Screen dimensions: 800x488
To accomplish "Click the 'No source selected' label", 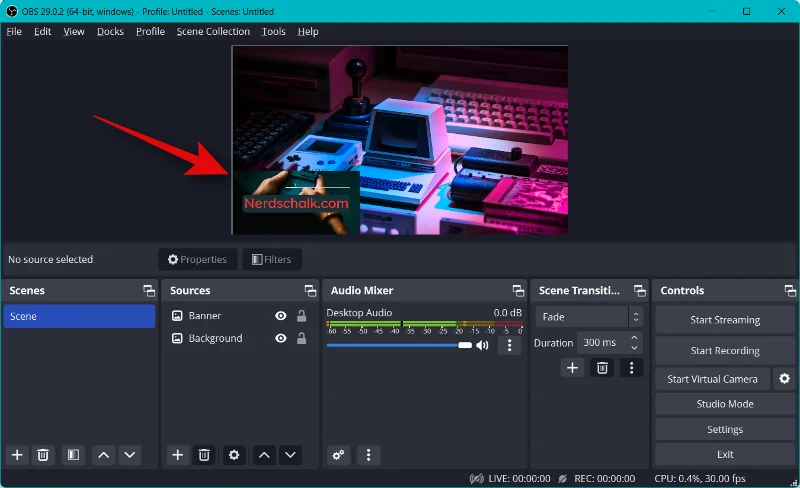I will [51, 259].
